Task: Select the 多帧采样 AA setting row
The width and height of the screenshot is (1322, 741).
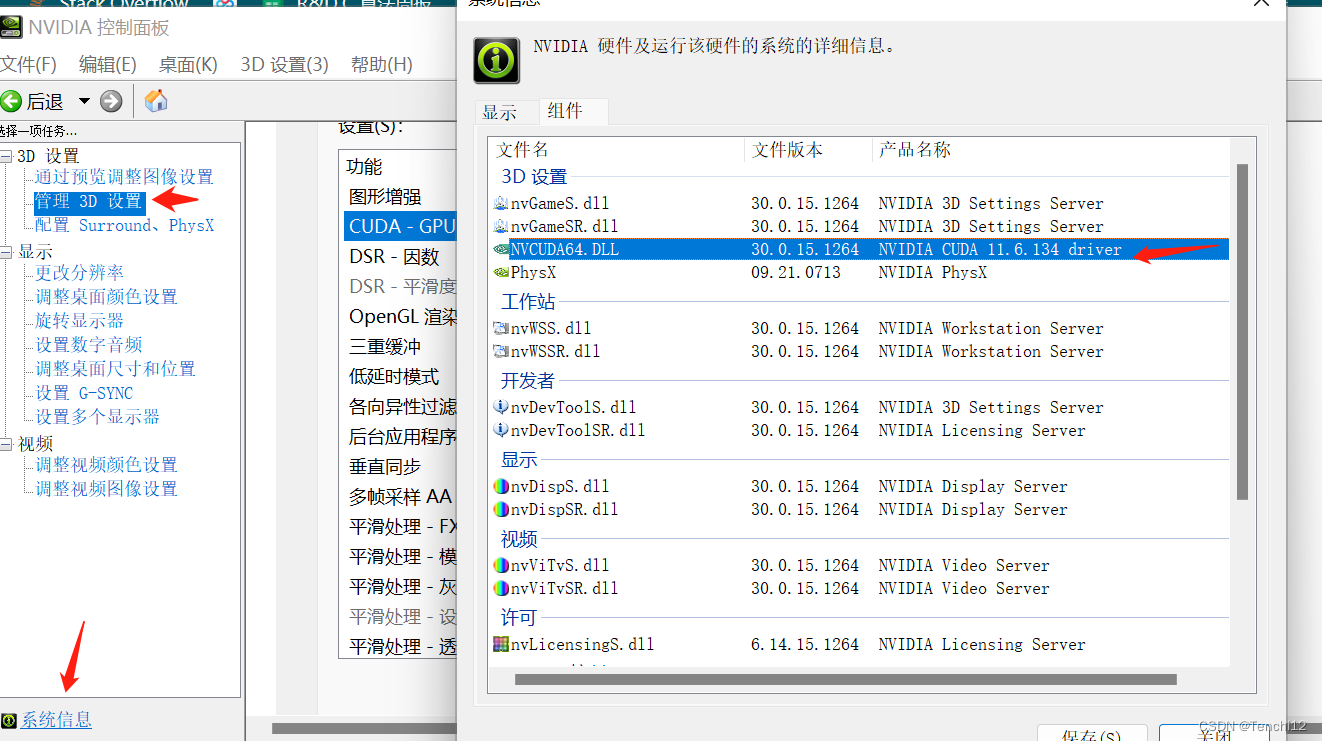Action: pos(400,497)
